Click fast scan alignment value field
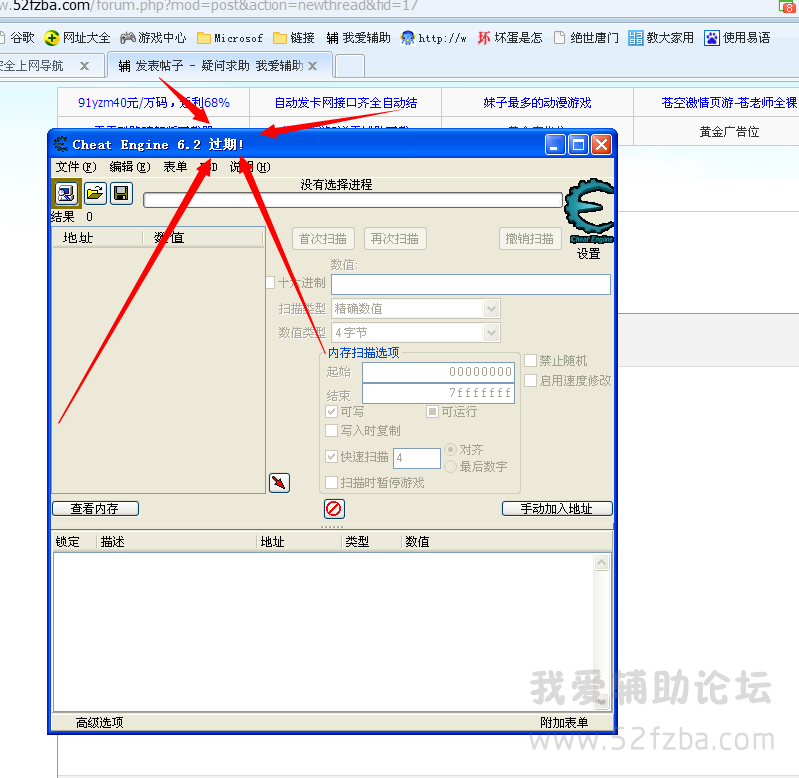 [x=417, y=458]
